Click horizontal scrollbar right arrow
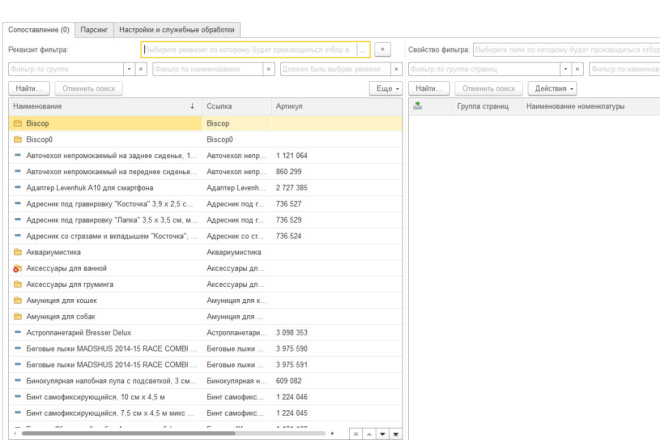 tap(333, 433)
